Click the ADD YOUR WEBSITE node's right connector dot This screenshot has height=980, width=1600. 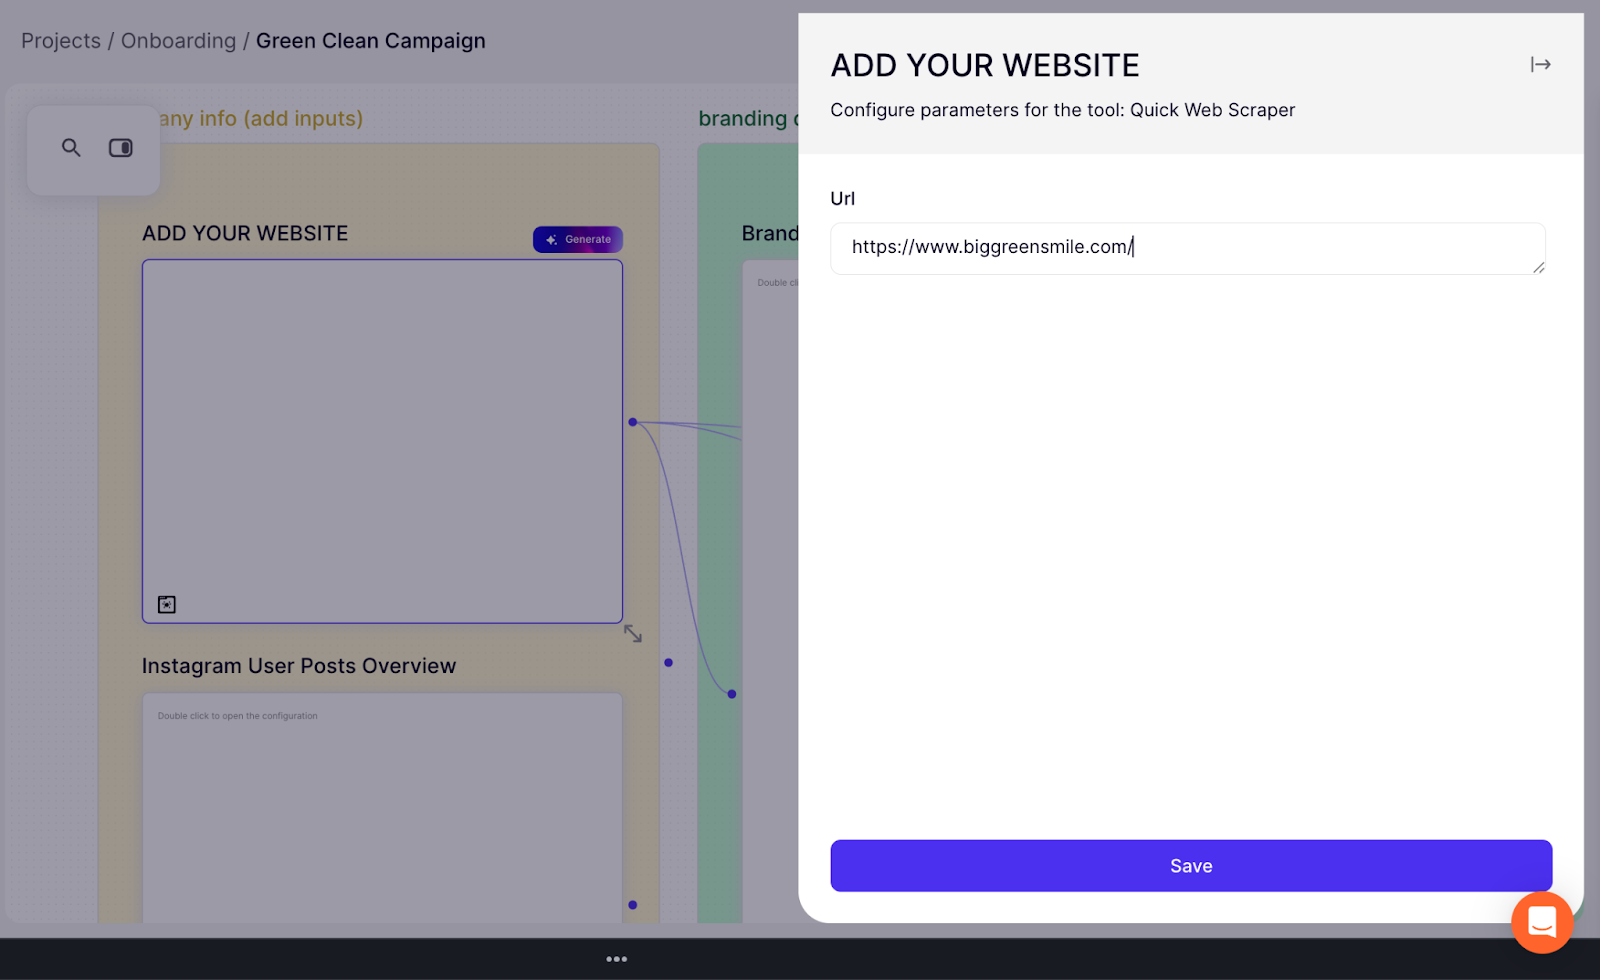point(632,422)
